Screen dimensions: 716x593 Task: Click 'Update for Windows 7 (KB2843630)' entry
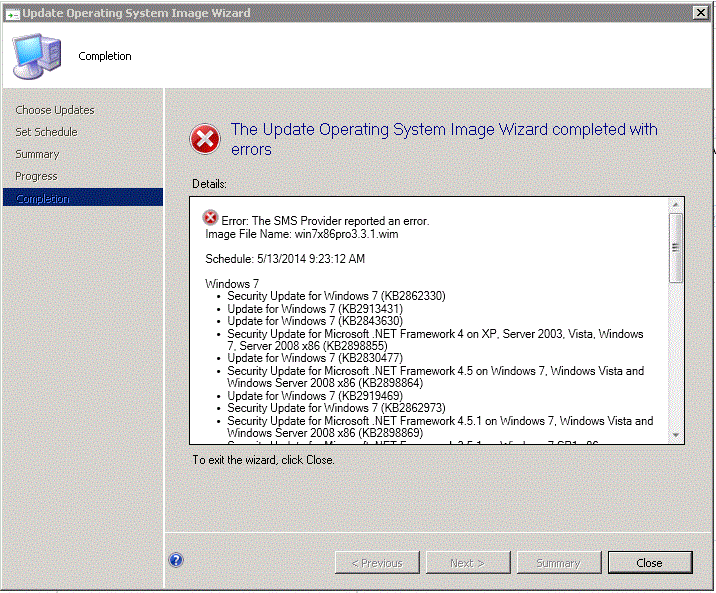click(x=315, y=321)
